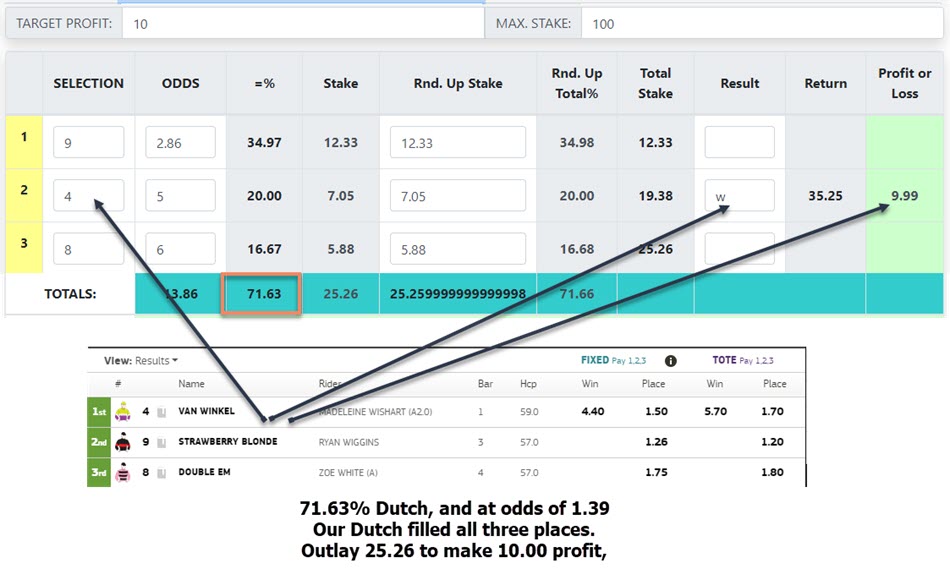Click Double Em's jockey silks icon
This screenshot has width=950, height=569.
click(123, 472)
